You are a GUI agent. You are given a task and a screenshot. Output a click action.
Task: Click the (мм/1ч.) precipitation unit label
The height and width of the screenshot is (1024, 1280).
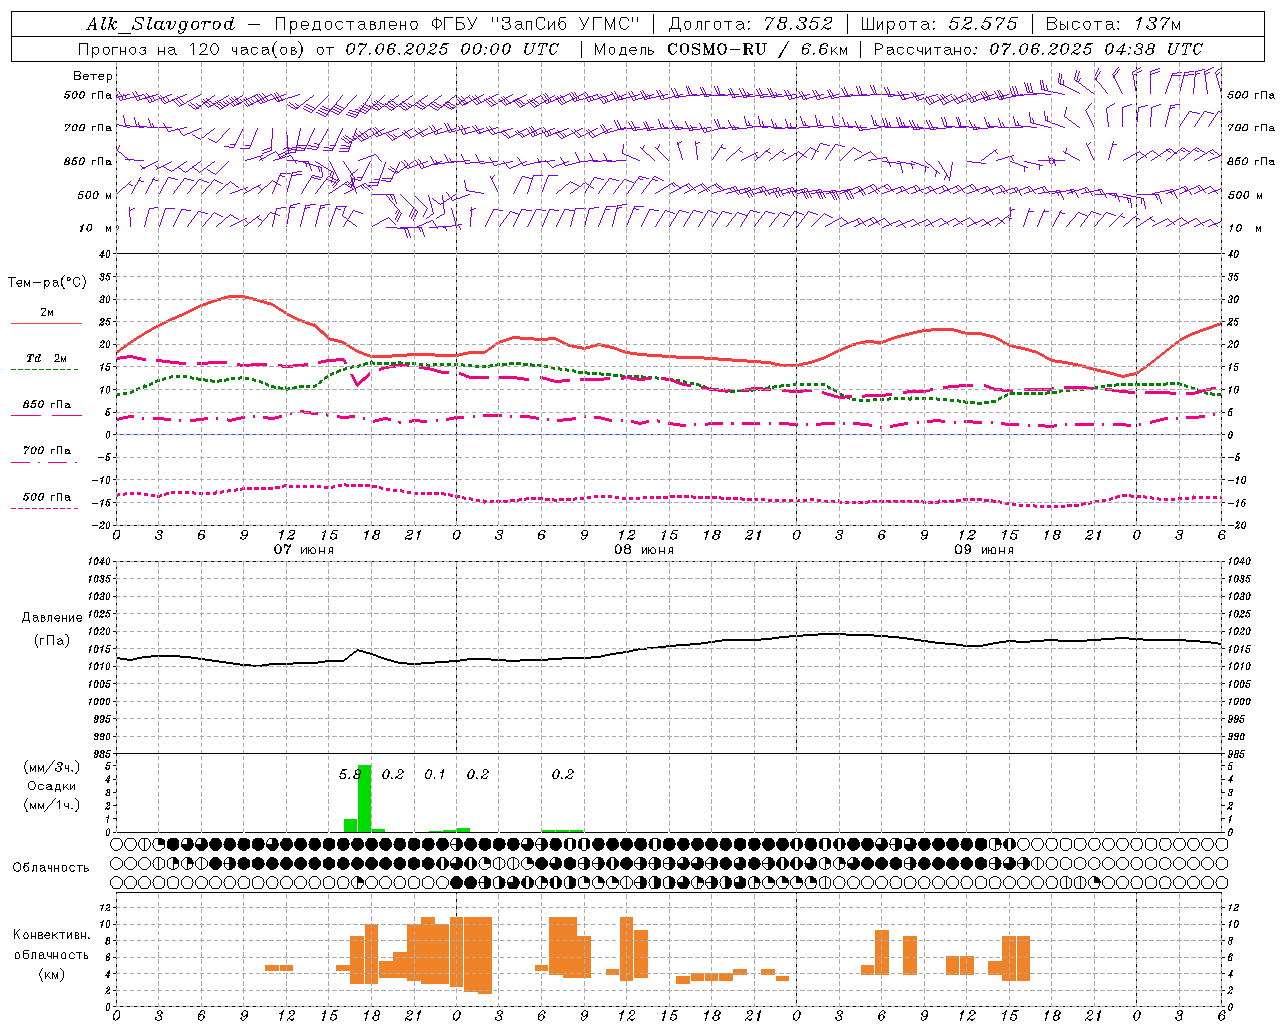click(x=52, y=805)
